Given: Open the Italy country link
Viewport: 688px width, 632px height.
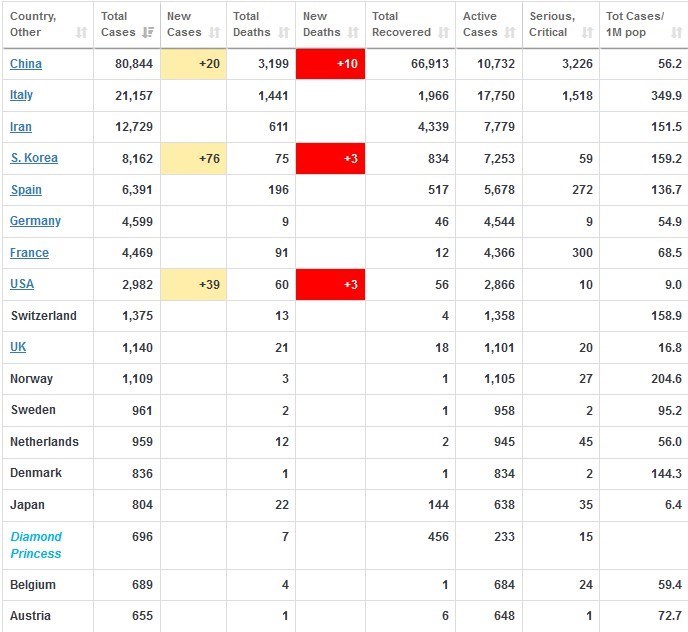Looking at the screenshot, I should tap(21, 95).
